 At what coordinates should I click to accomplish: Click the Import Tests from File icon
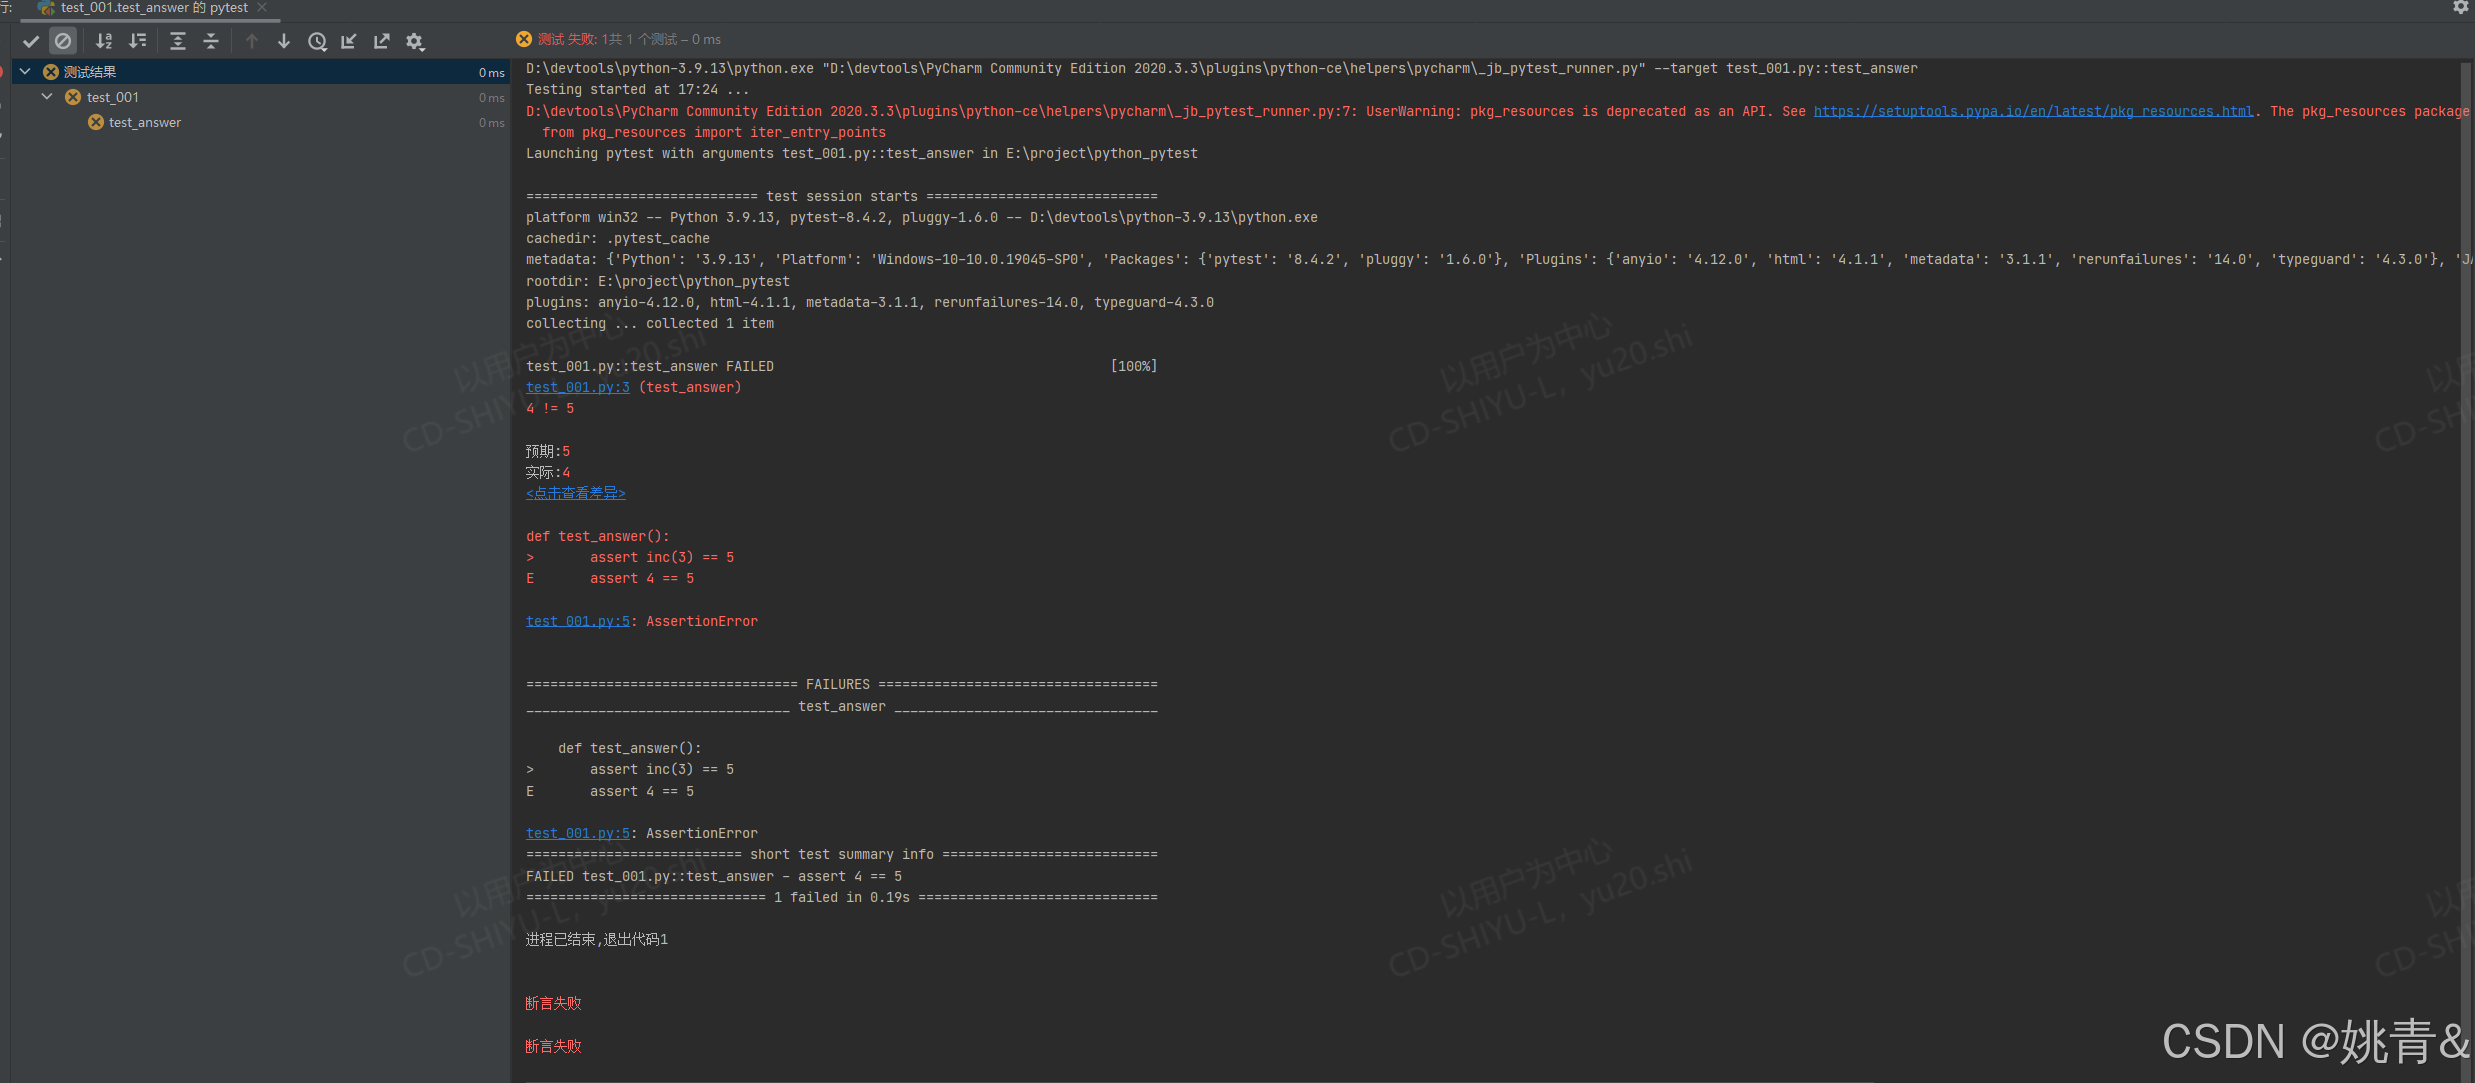349,41
